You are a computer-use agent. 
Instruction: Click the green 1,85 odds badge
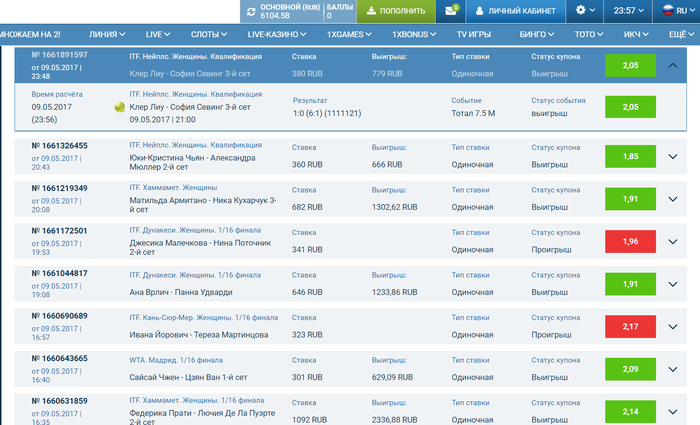630,156
